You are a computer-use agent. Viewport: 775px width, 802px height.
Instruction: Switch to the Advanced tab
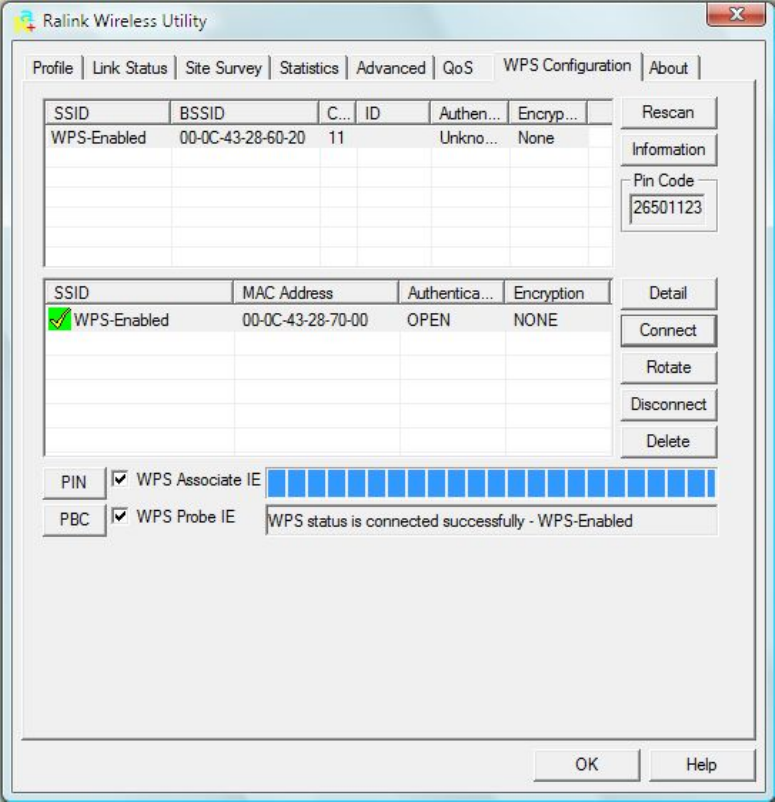[x=391, y=68]
